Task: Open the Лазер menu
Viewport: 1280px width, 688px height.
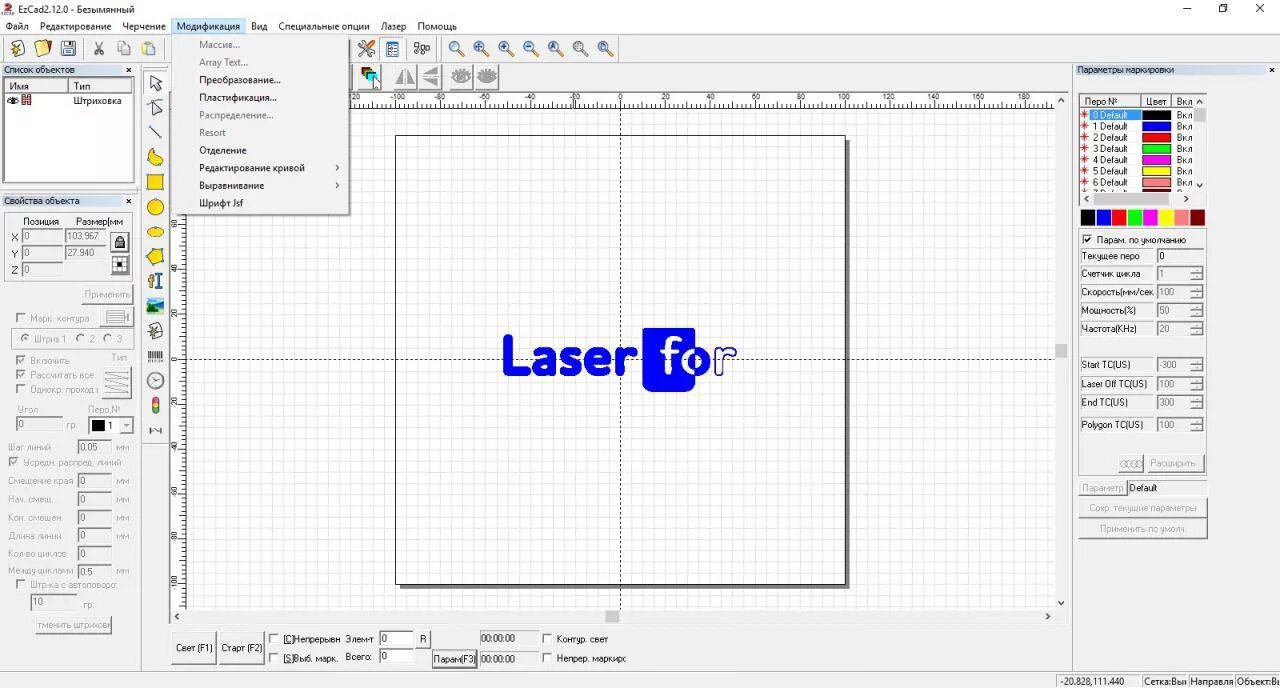Action: click(394, 26)
